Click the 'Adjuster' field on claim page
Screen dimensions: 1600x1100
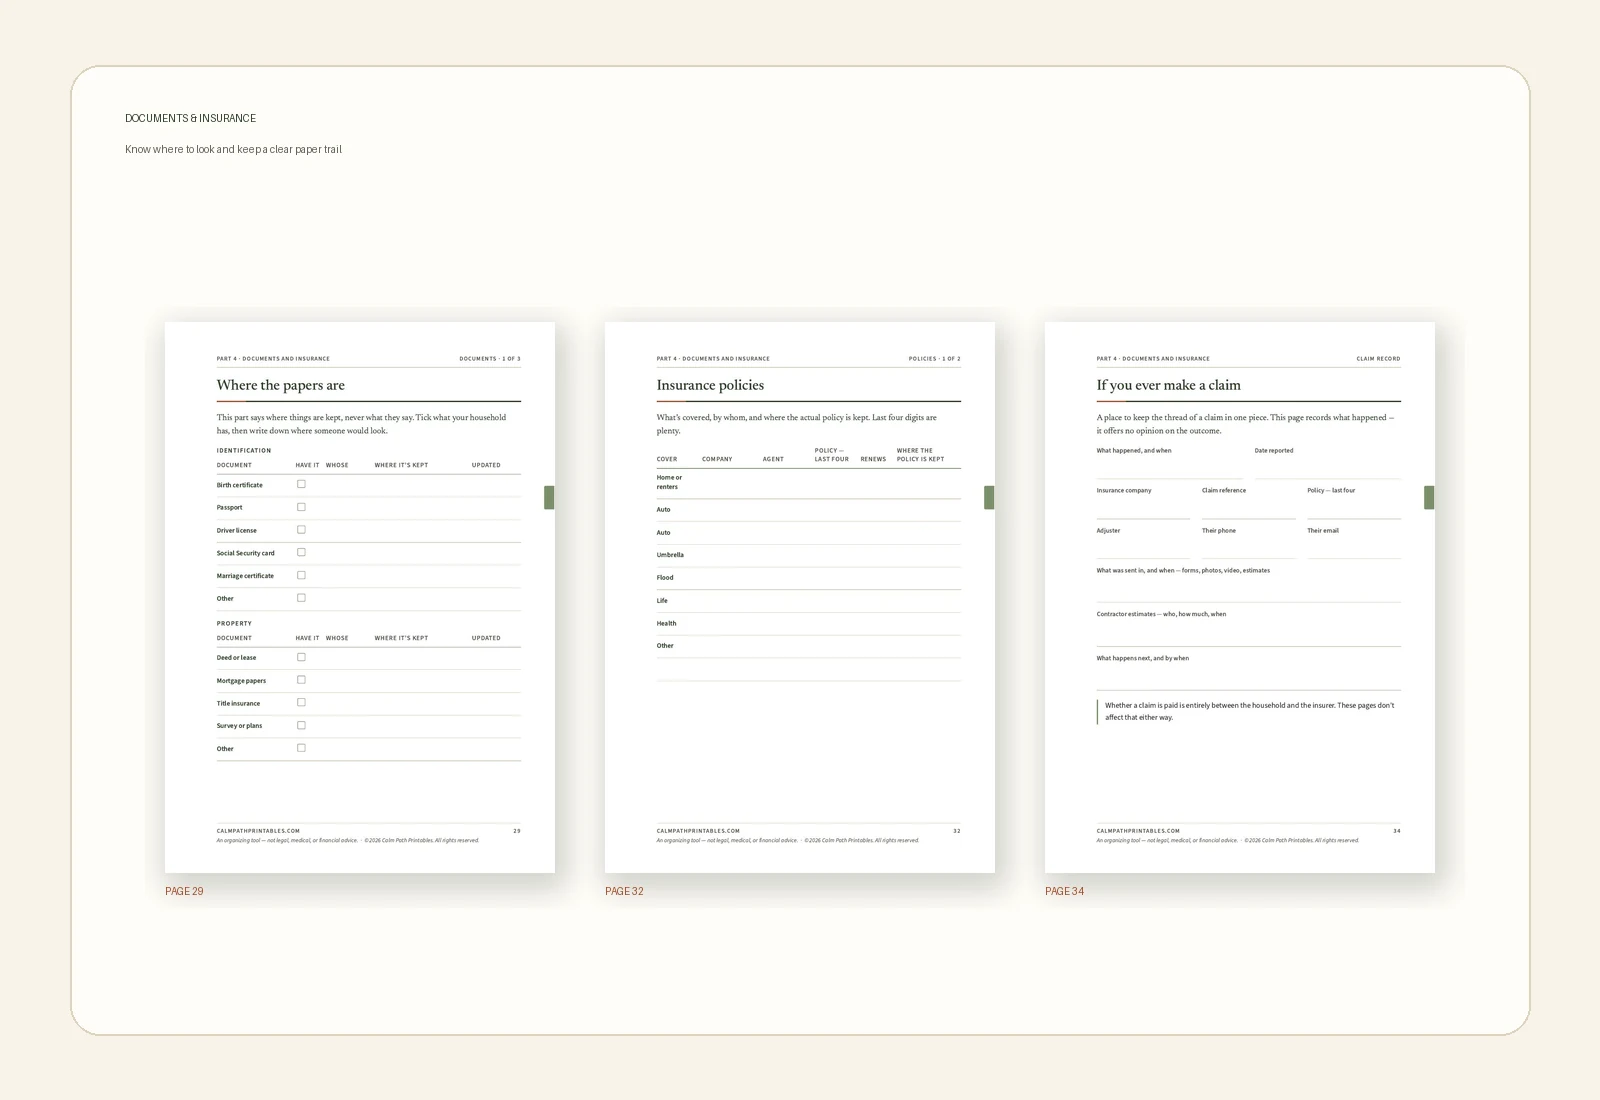point(1143,542)
